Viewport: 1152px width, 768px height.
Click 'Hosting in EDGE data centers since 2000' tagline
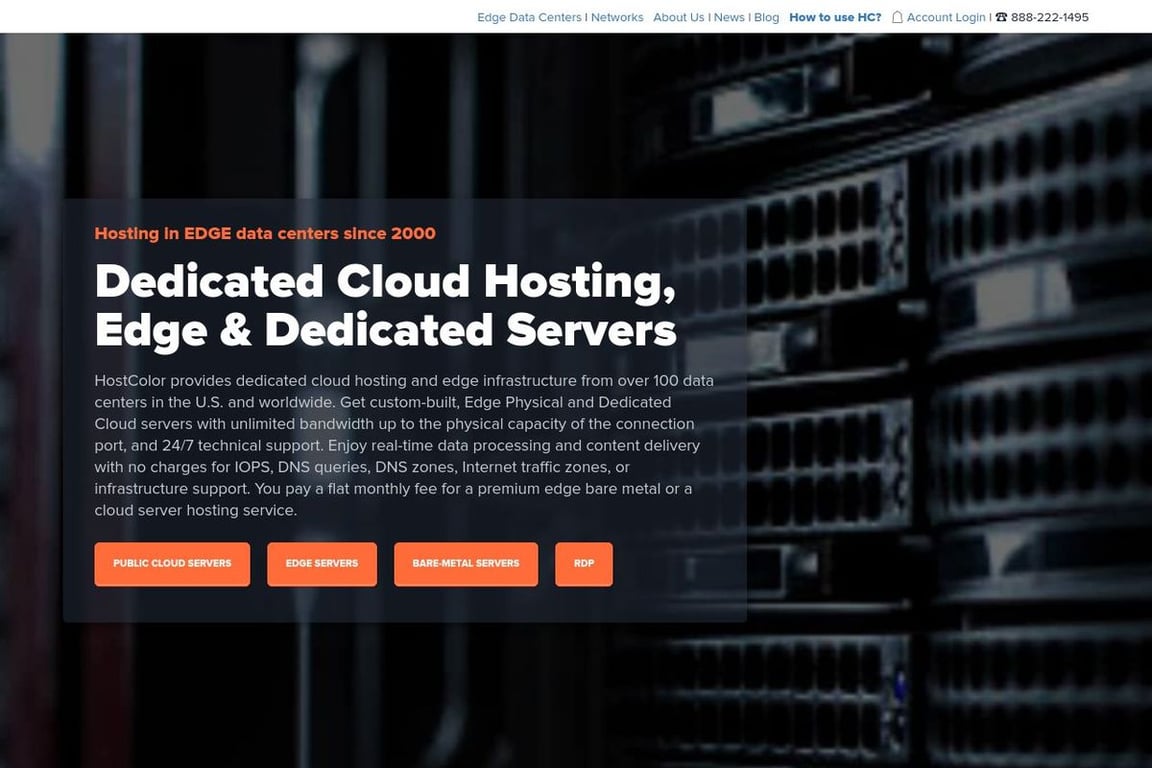[265, 233]
